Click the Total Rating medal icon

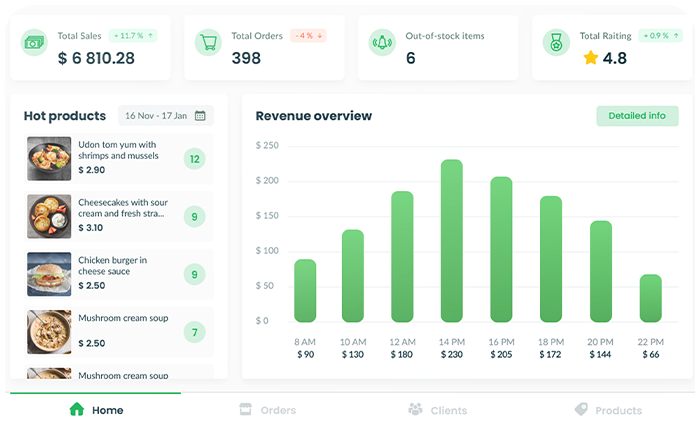[557, 43]
